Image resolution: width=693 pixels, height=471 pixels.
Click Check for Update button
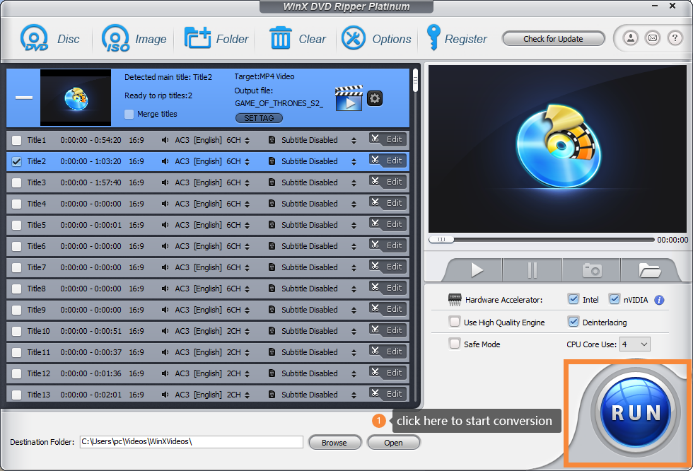click(x=553, y=38)
